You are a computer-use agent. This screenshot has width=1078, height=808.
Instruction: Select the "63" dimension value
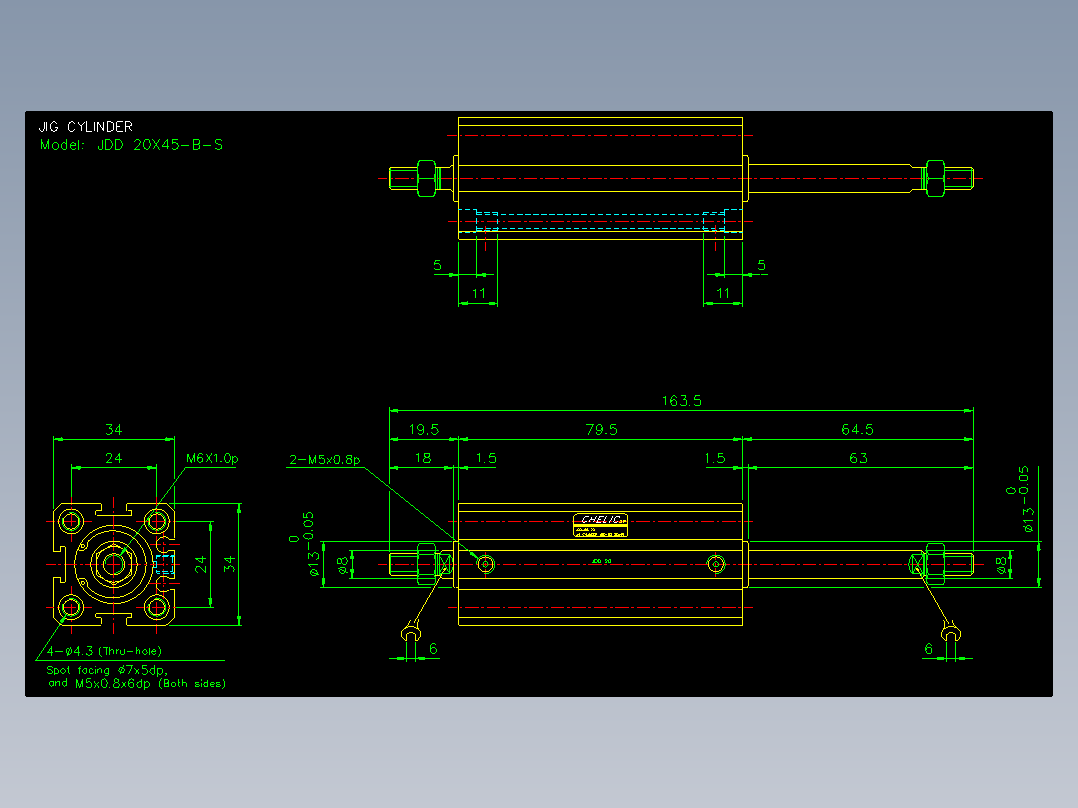click(x=858, y=458)
